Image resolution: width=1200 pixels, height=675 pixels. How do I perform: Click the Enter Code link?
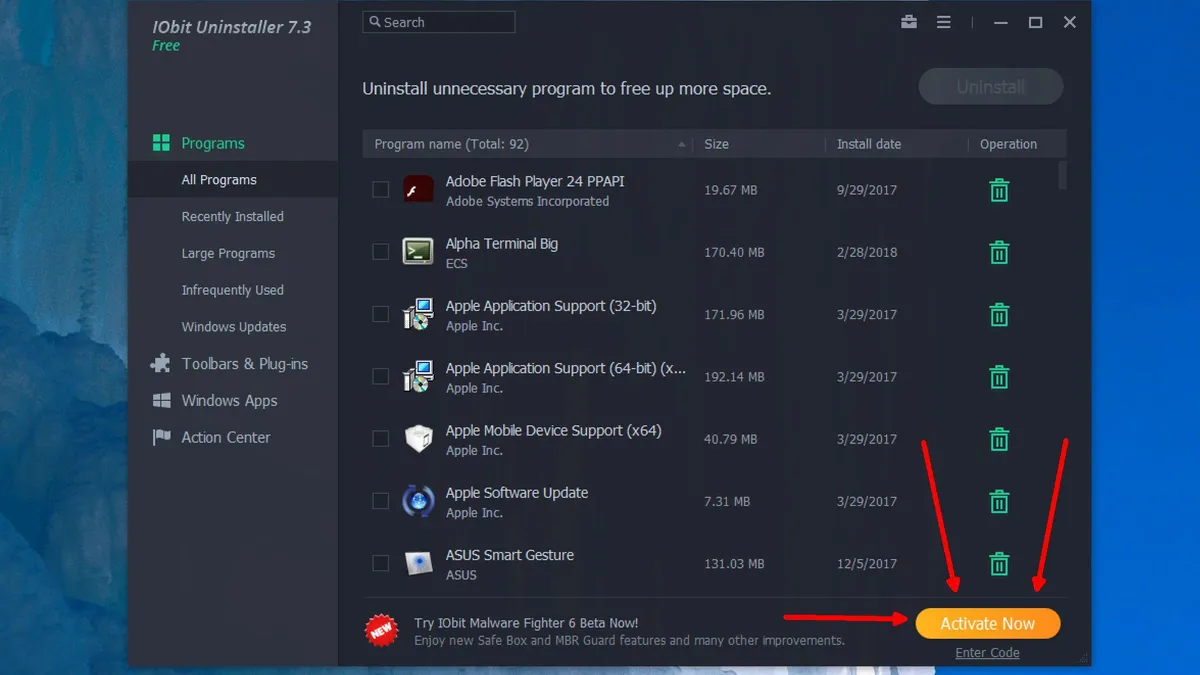pos(987,653)
